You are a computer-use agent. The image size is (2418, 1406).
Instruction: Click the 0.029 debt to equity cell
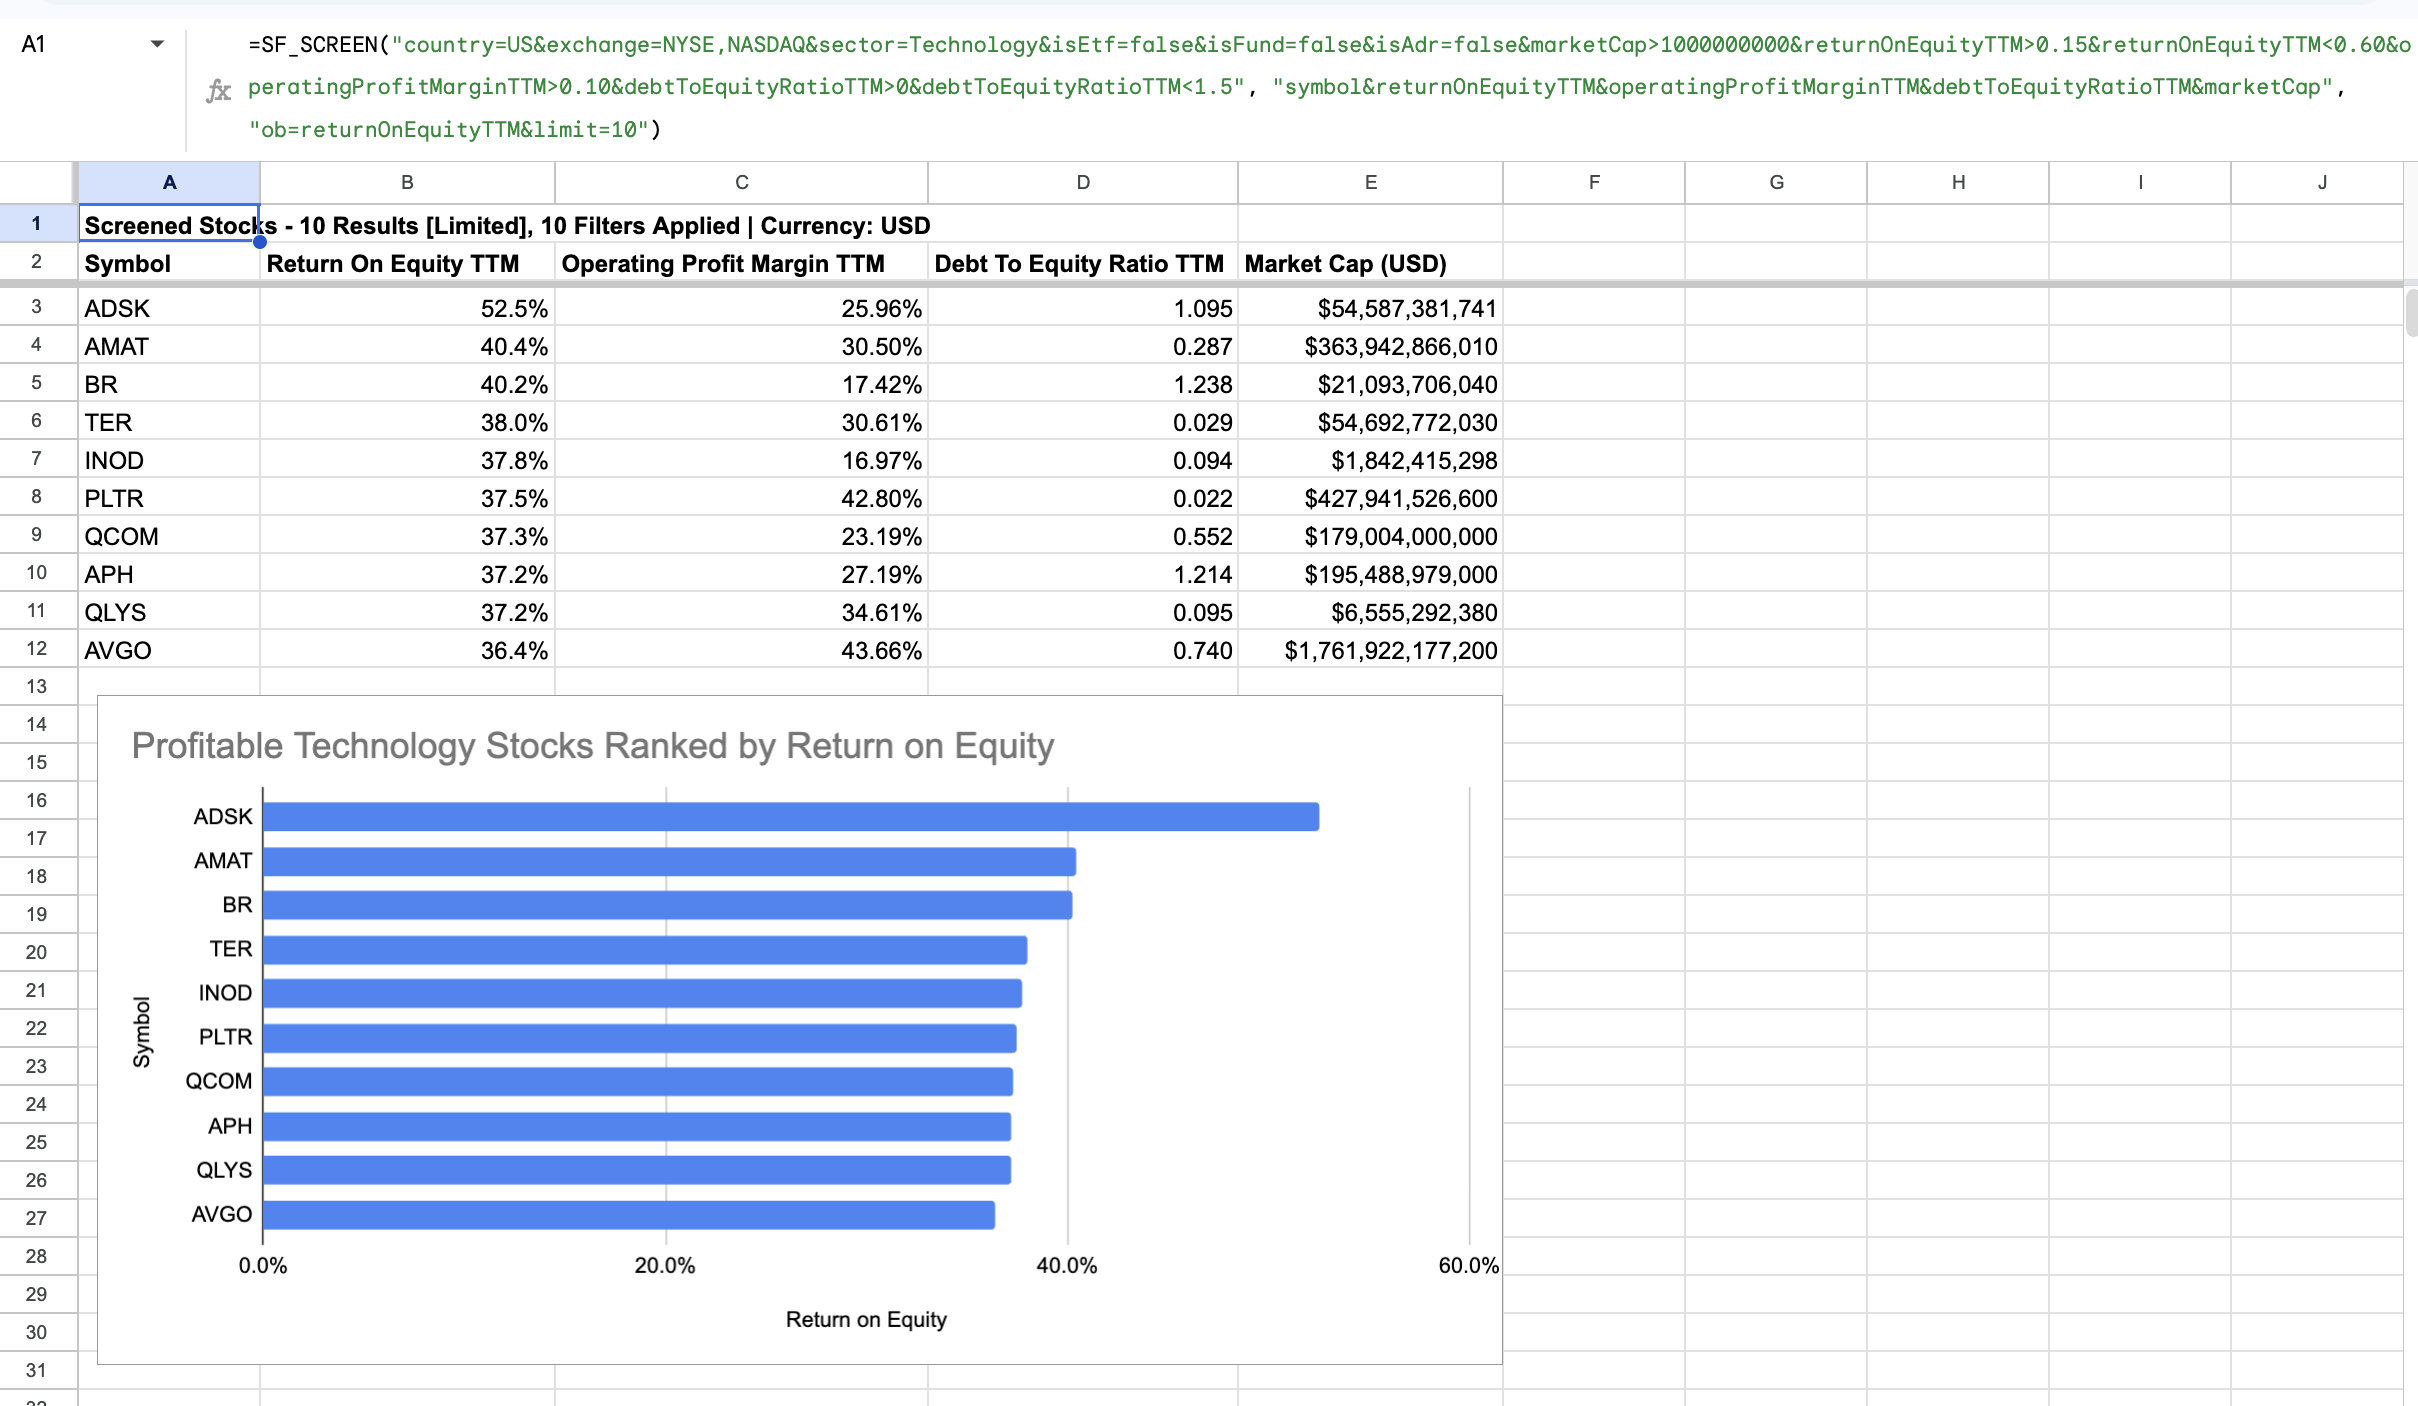pos(1083,422)
